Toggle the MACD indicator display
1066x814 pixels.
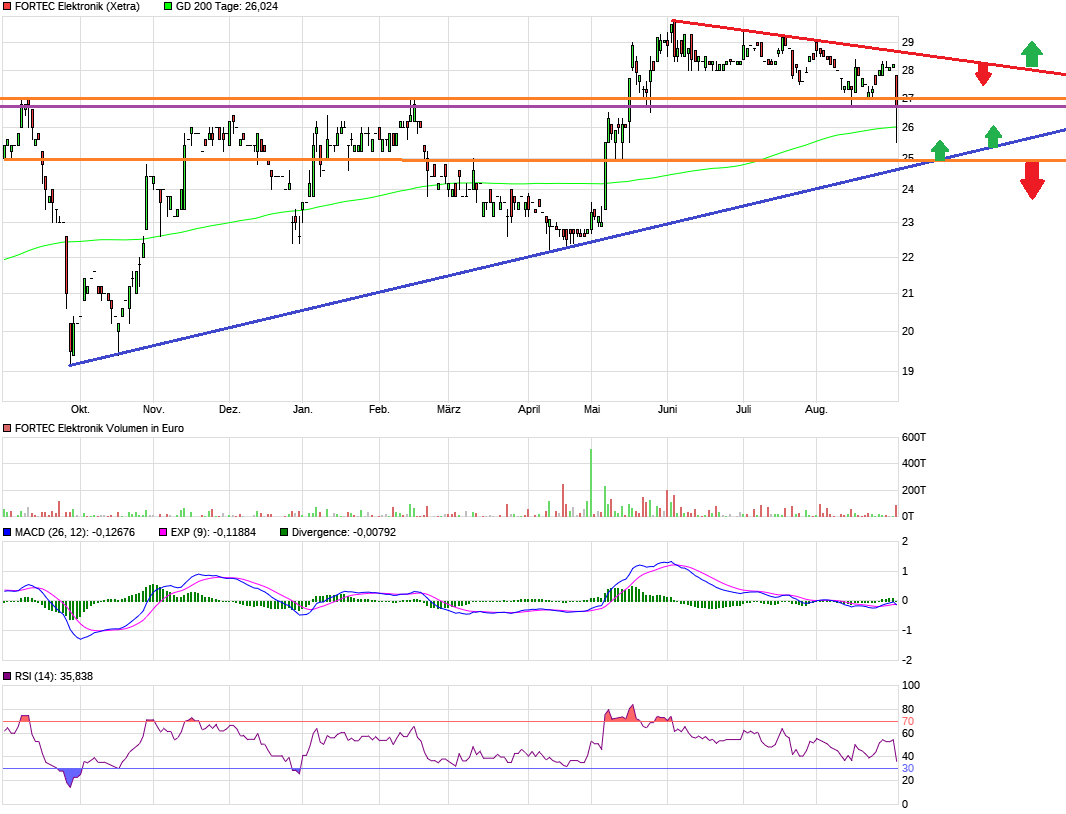6,532
